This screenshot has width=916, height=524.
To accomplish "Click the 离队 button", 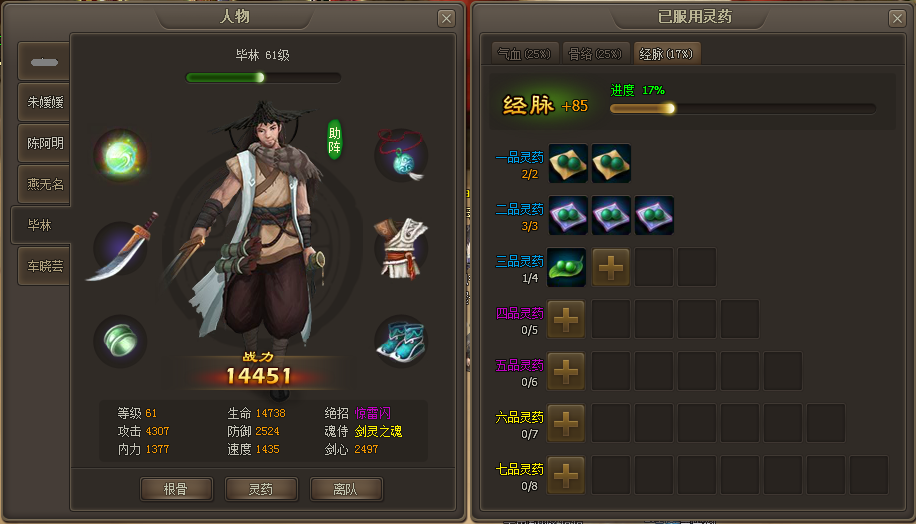I will point(346,489).
